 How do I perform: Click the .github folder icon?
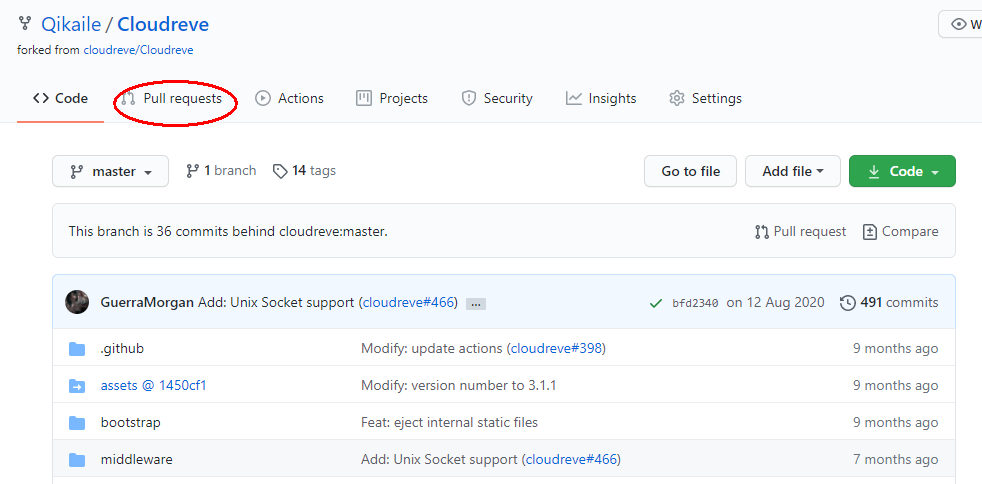77,349
